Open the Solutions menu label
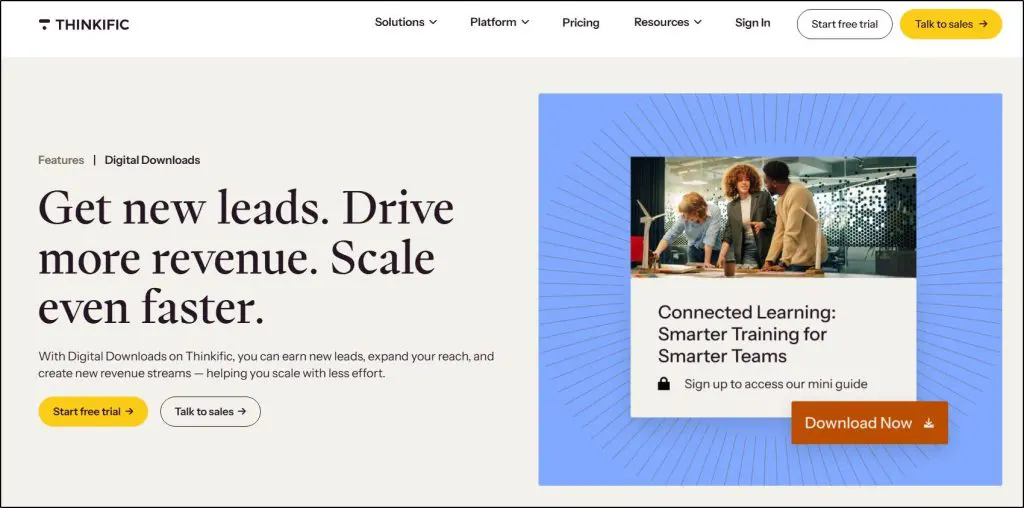 [x=399, y=23]
